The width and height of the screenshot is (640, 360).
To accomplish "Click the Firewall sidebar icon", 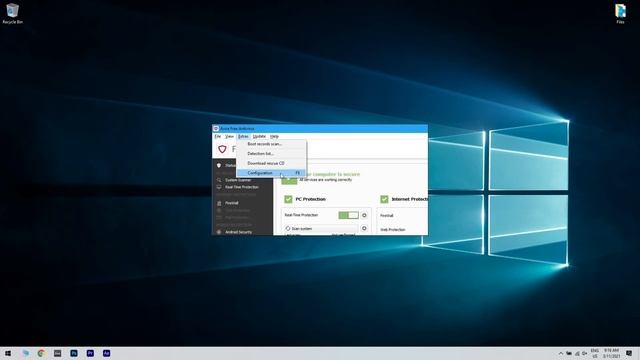I will click(x=219, y=203).
